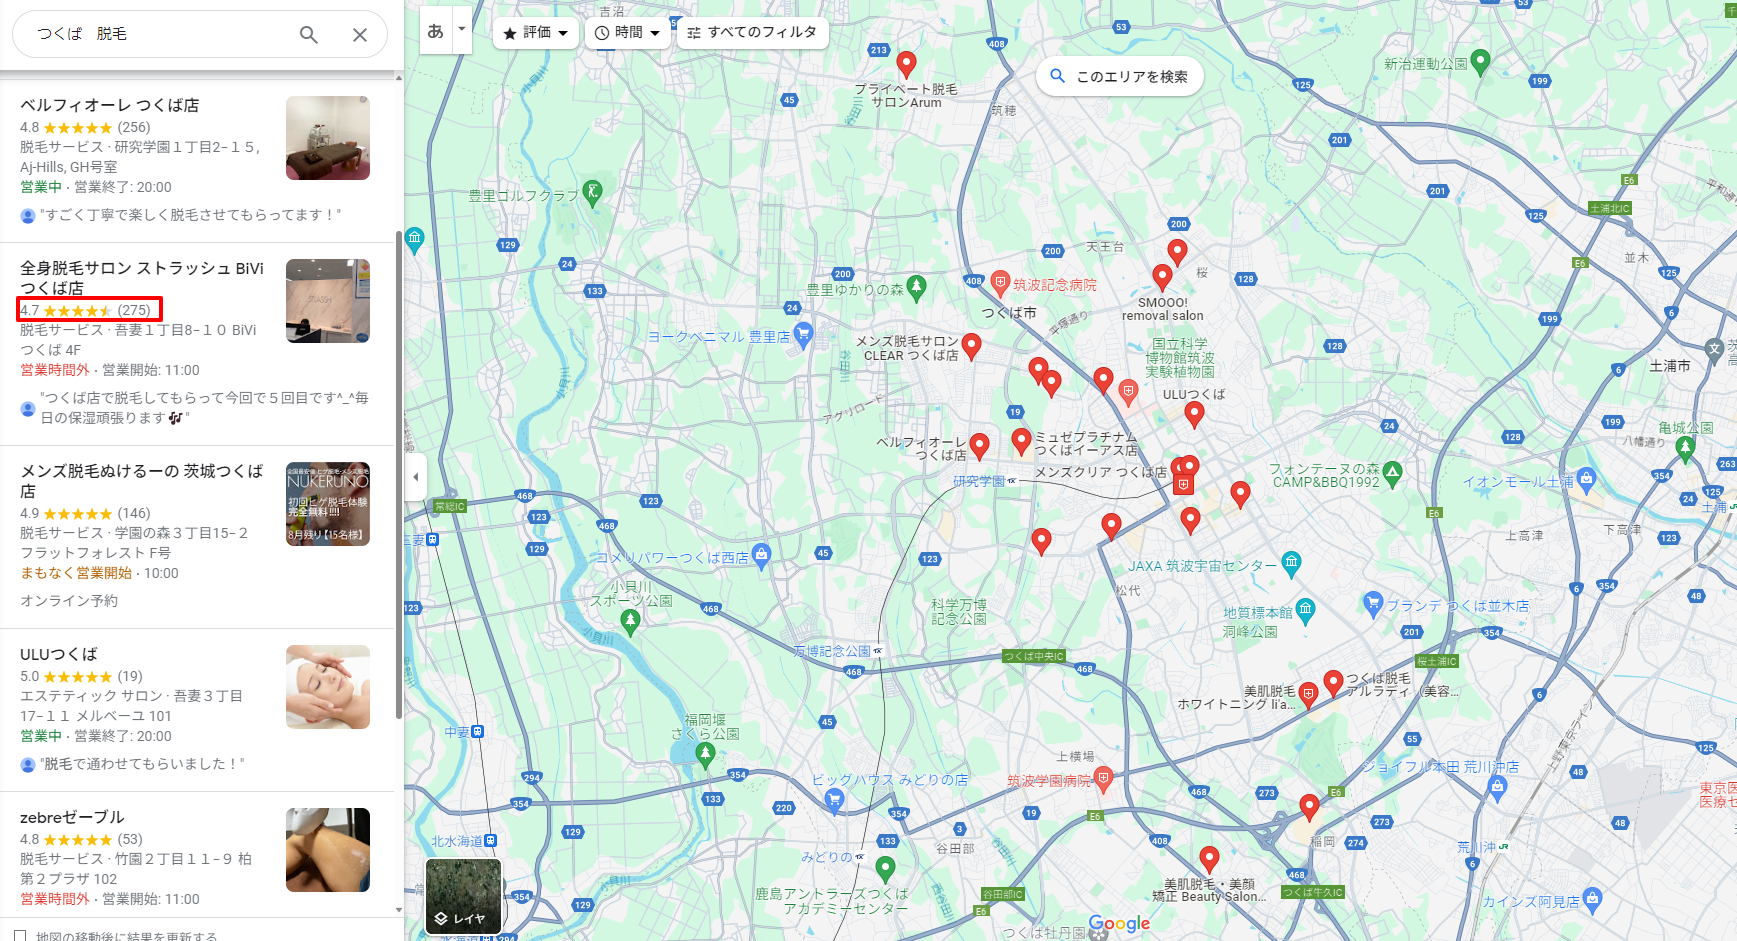Open the 時間 hours filter dropdown
This screenshot has height=941, width=1737.
[628, 33]
